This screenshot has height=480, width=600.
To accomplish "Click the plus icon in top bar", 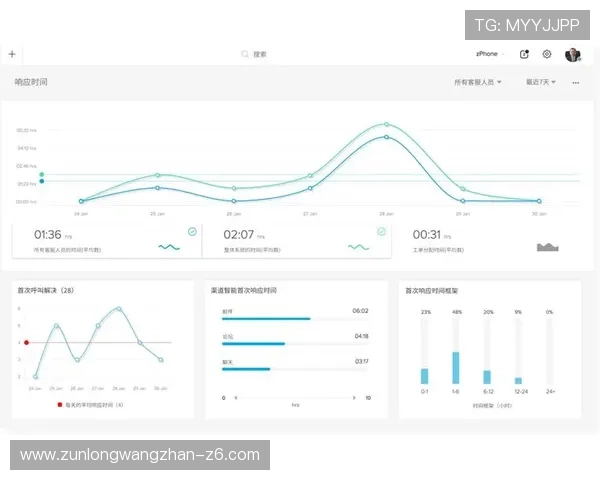I will click(x=12, y=54).
